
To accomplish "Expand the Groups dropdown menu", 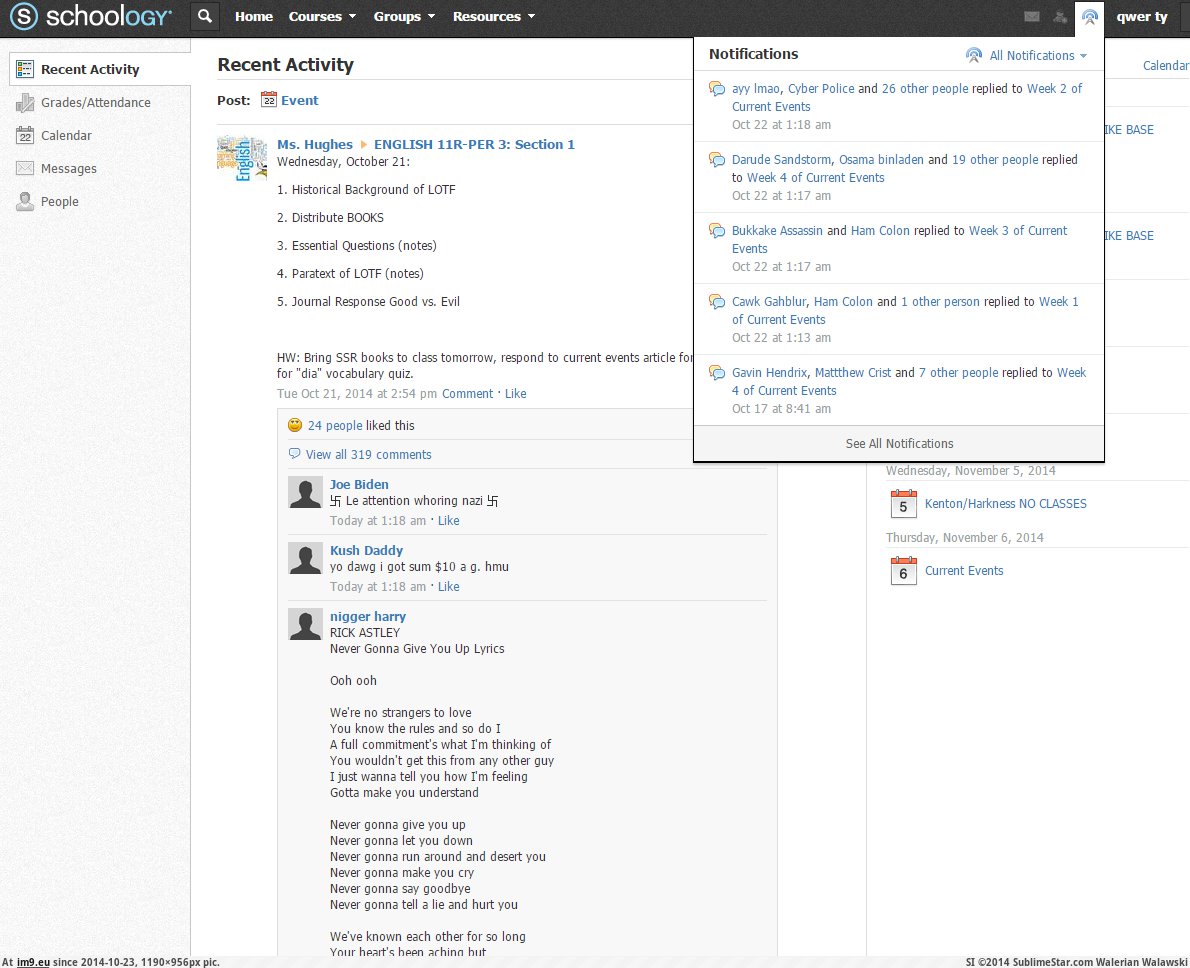I will pyautogui.click(x=404, y=16).
